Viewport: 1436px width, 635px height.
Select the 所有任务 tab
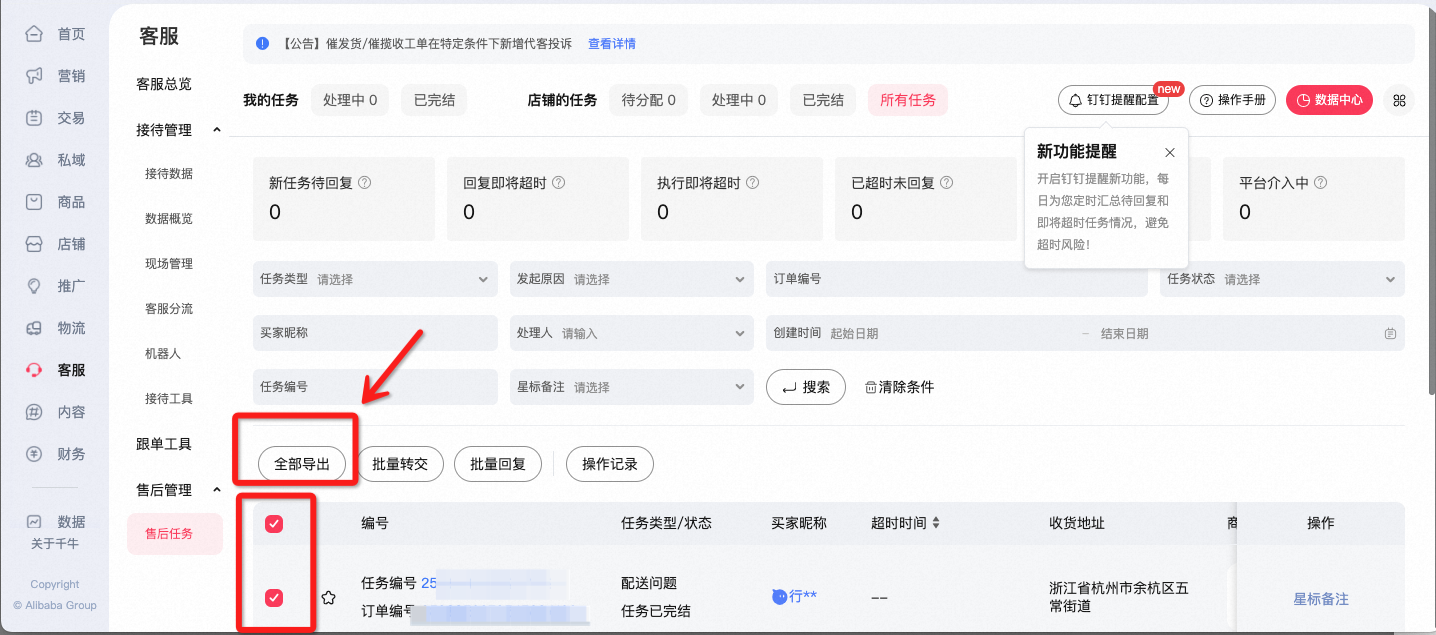click(908, 100)
